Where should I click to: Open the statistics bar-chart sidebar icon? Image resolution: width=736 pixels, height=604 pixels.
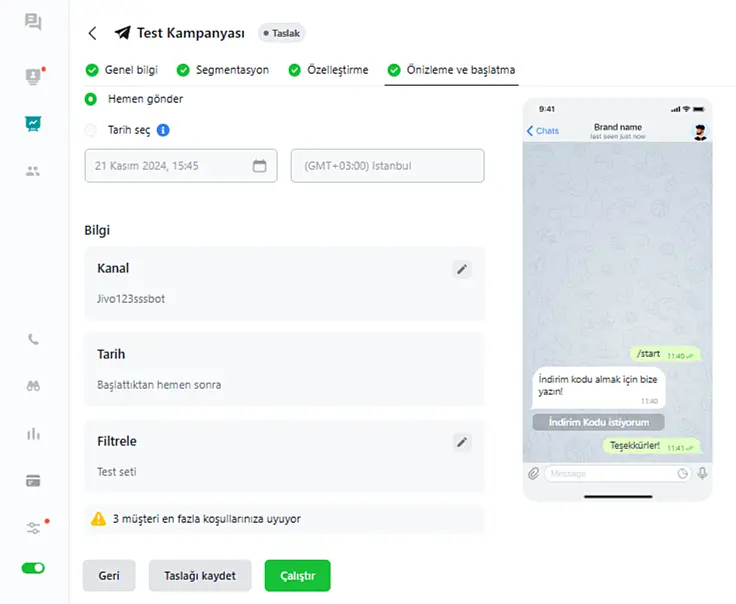tap(33, 434)
